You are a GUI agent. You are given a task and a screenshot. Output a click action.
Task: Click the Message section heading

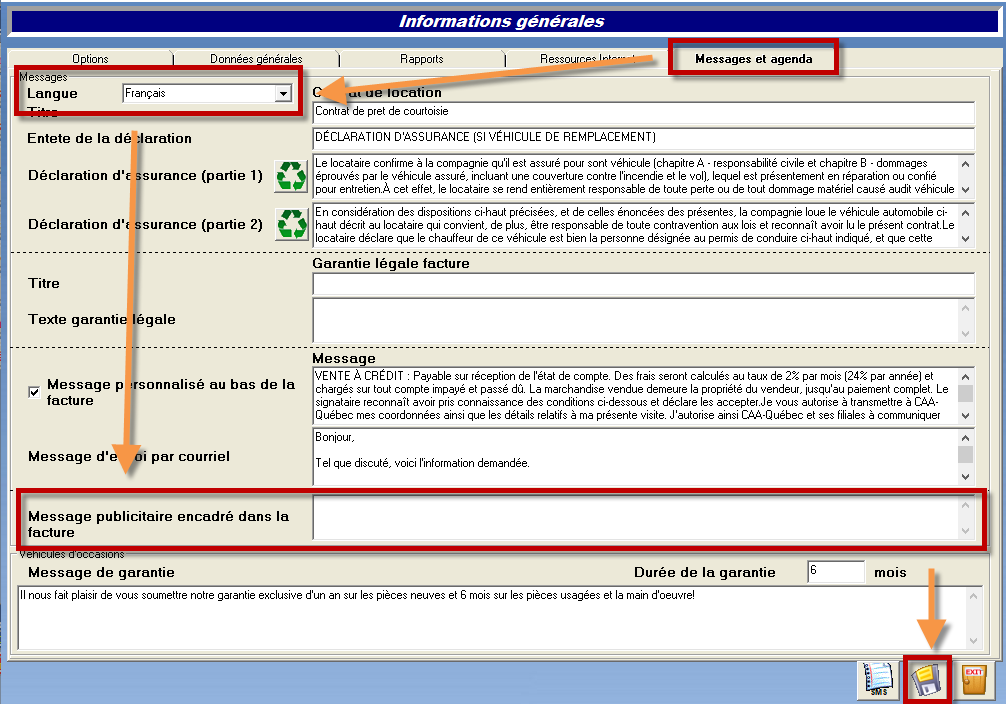(344, 358)
